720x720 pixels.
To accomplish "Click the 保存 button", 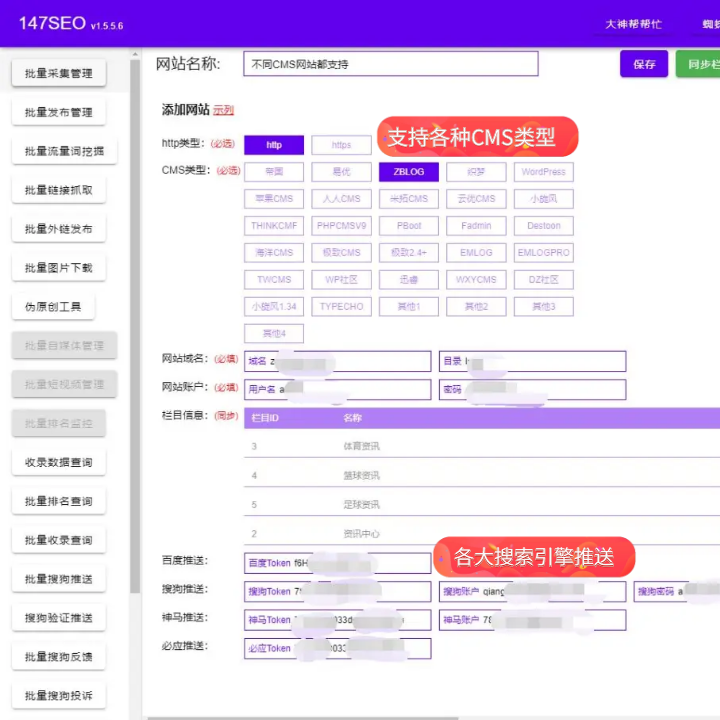I will [x=644, y=64].
